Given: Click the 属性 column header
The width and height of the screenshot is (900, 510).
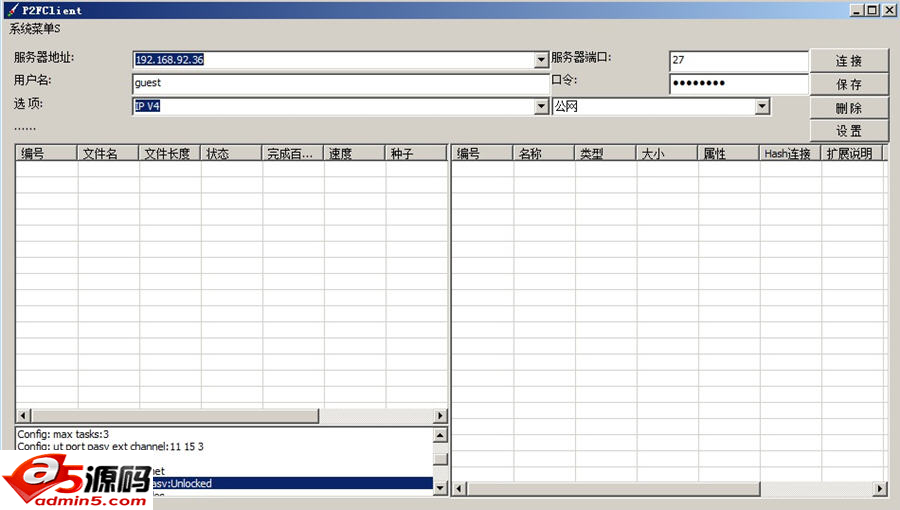Looking at the screenshot, I should (729, 153).
